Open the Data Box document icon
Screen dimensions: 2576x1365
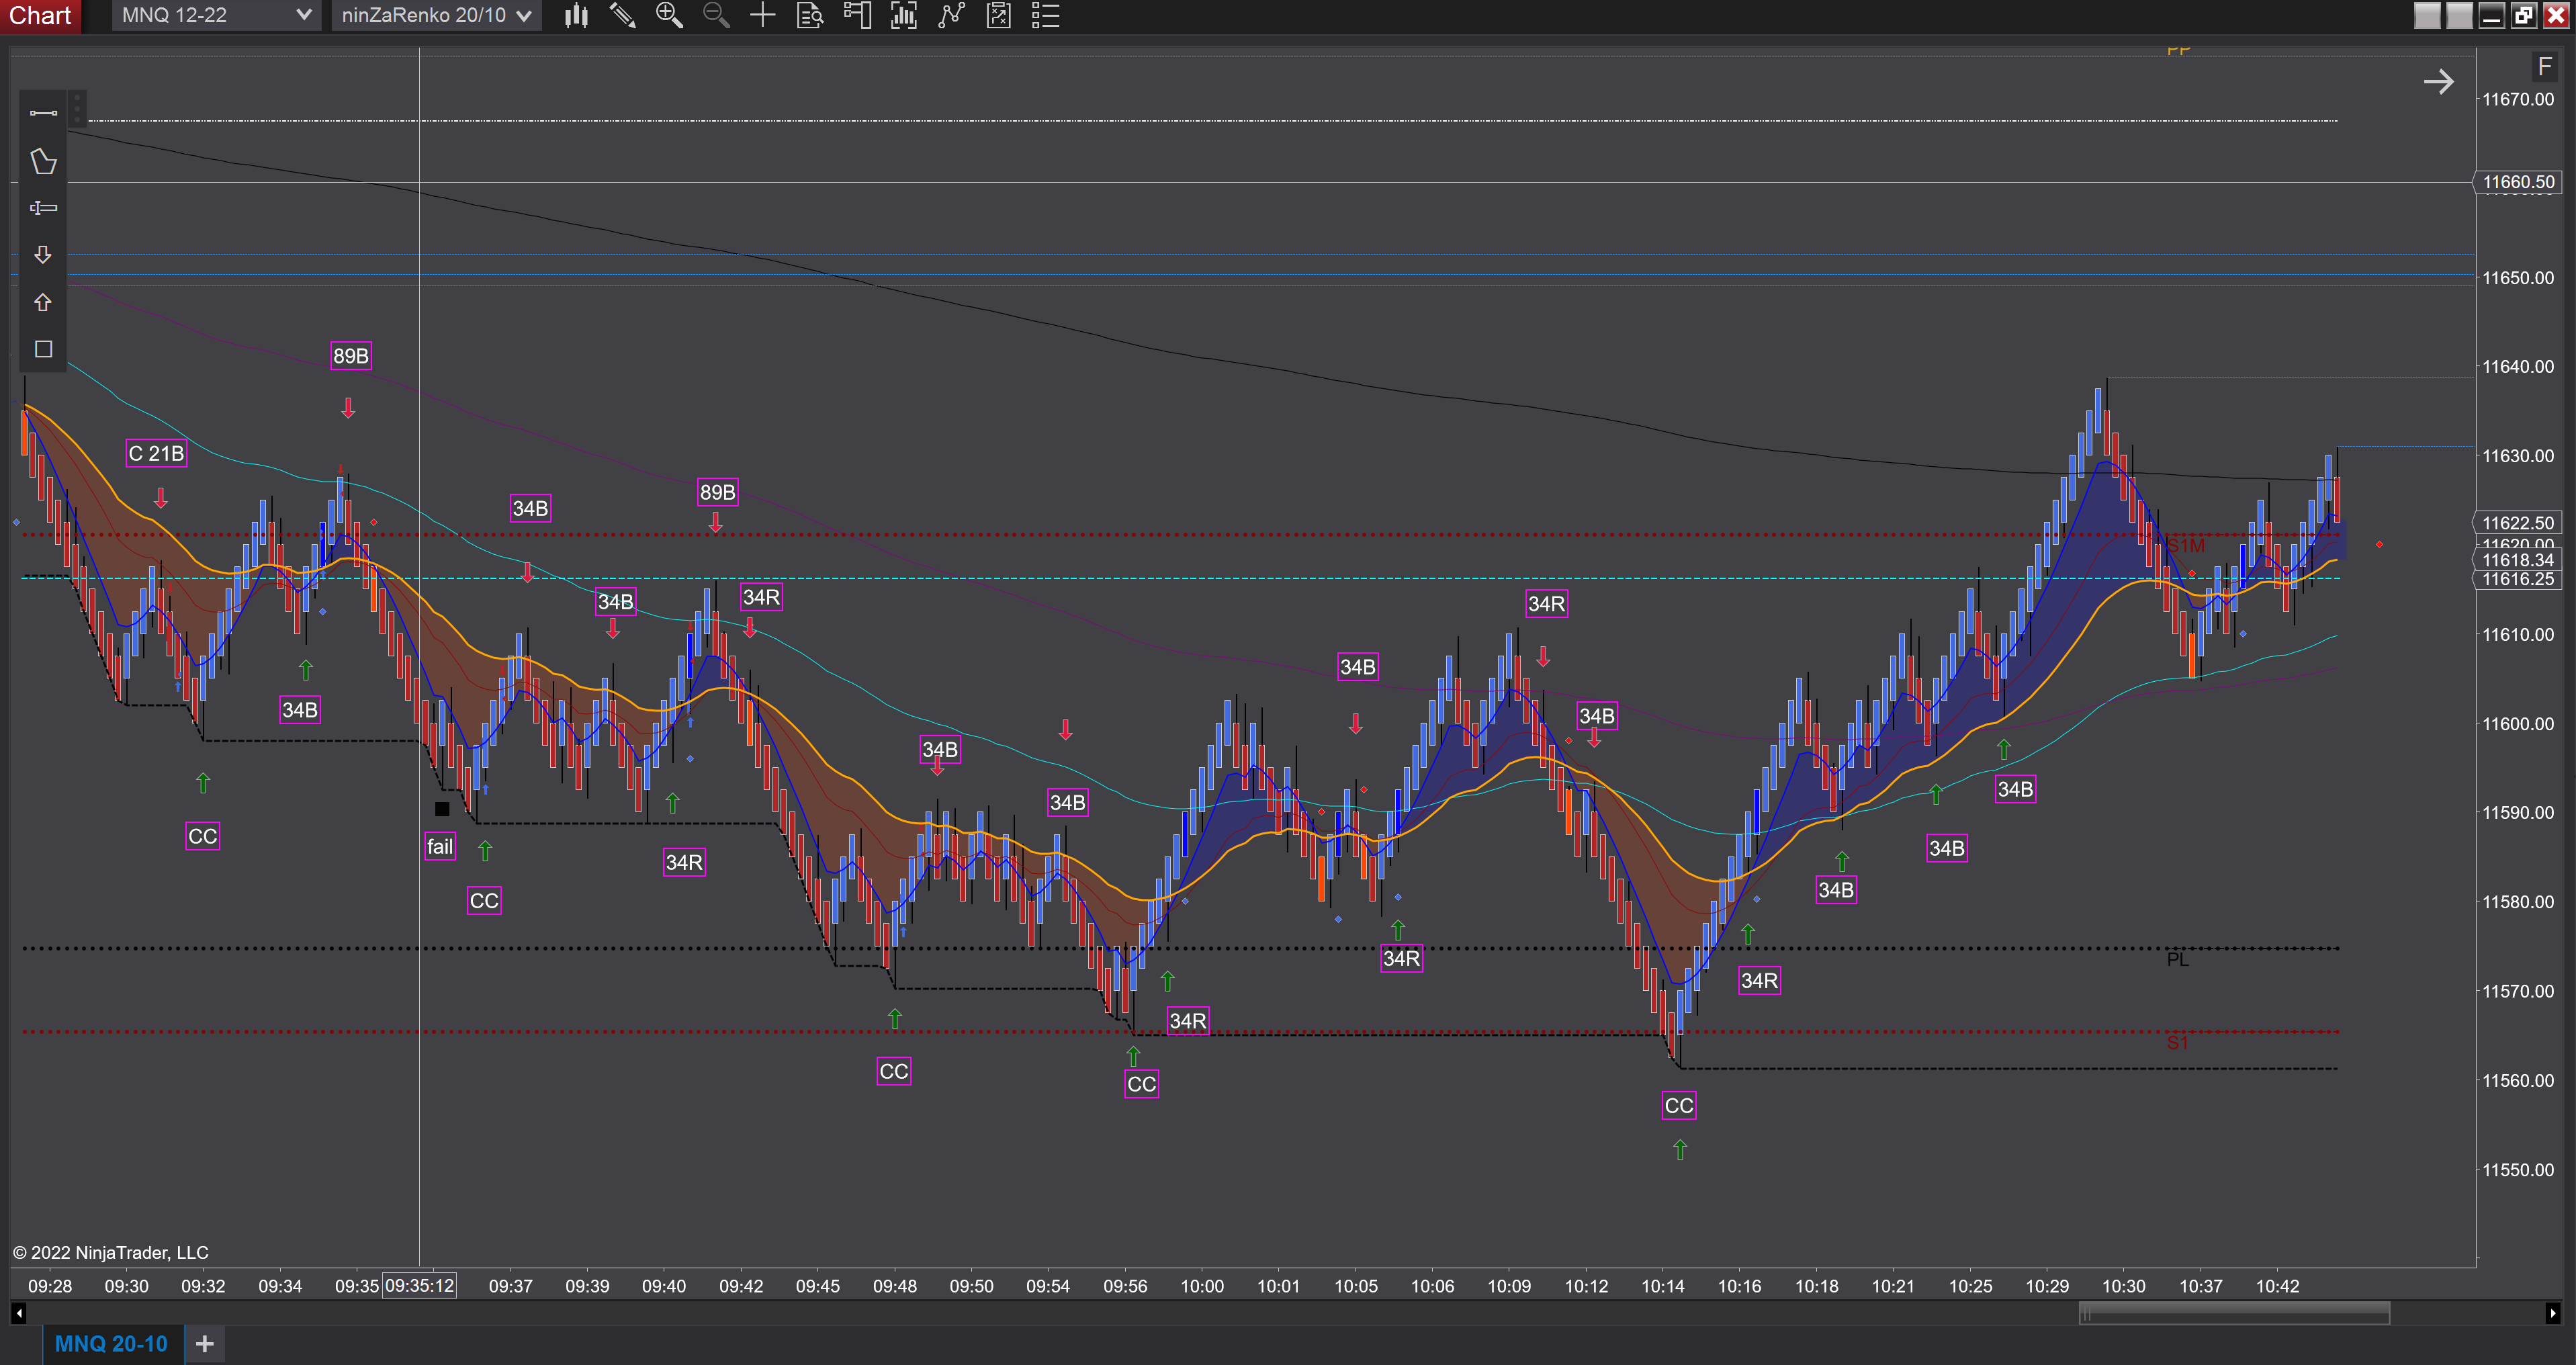pyautogui.click(x=810, y=15)
